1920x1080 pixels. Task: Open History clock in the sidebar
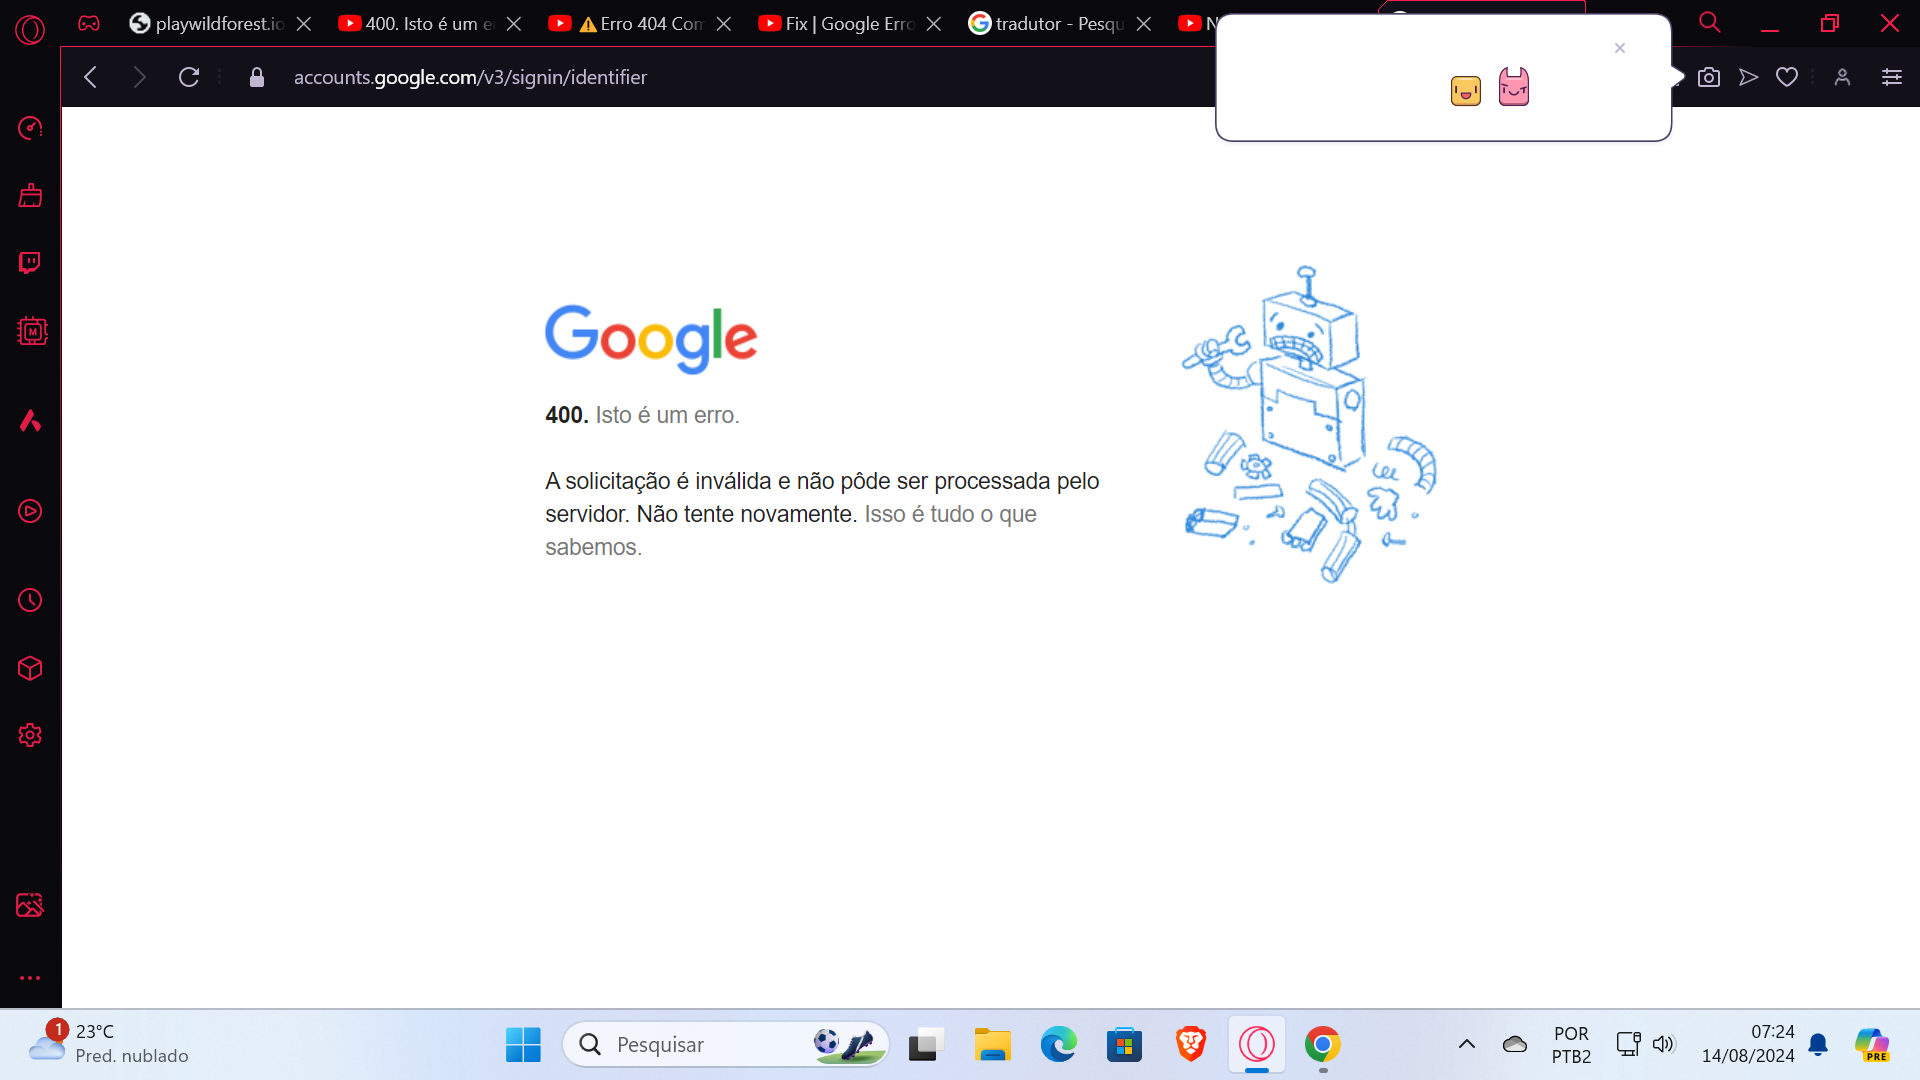[30, 600]
